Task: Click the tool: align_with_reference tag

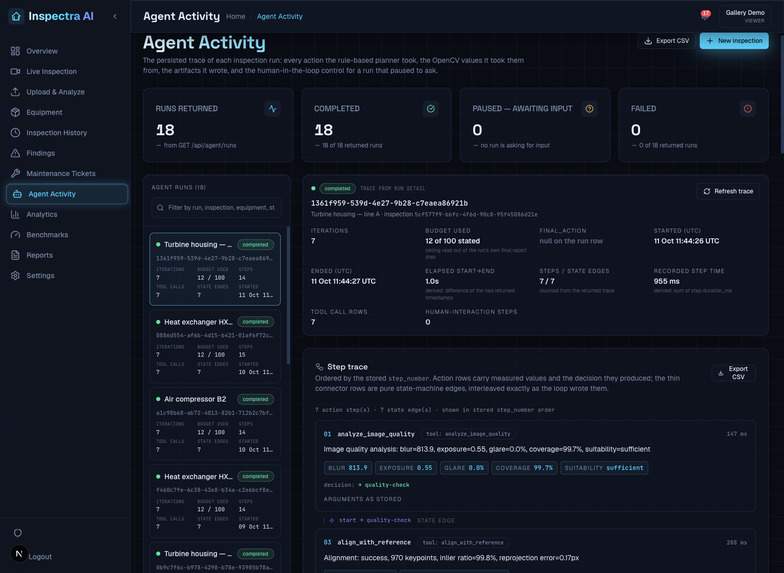Action: (x=463, y=542)
